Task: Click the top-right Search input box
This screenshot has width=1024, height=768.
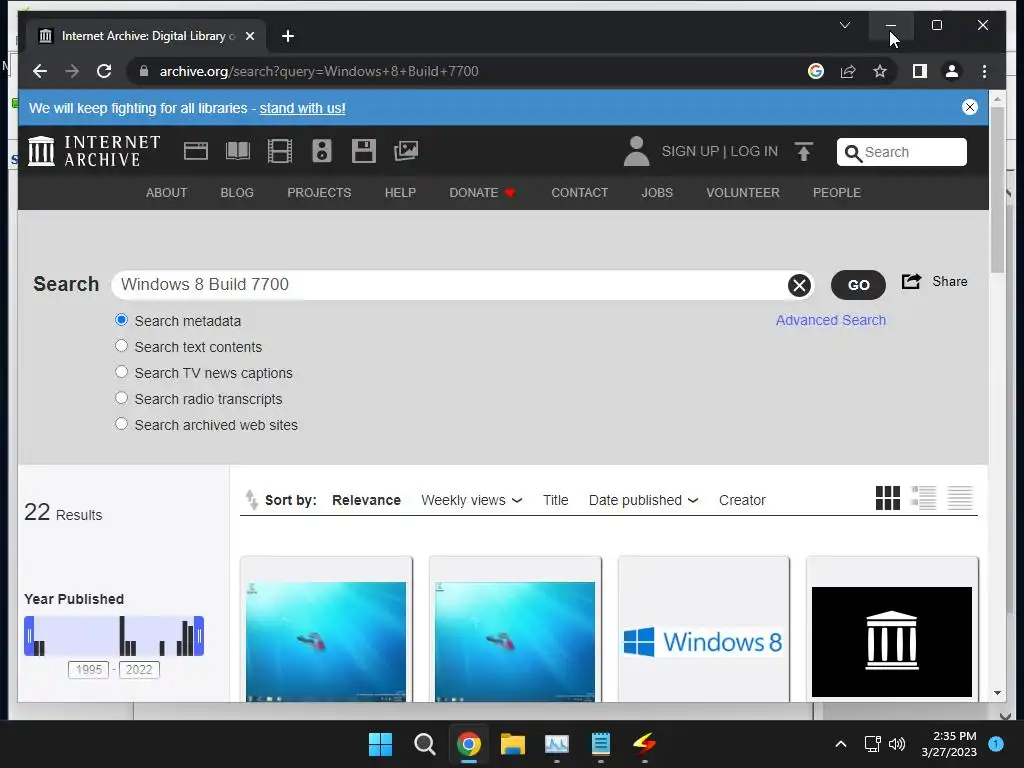Action: click(902, 152)
